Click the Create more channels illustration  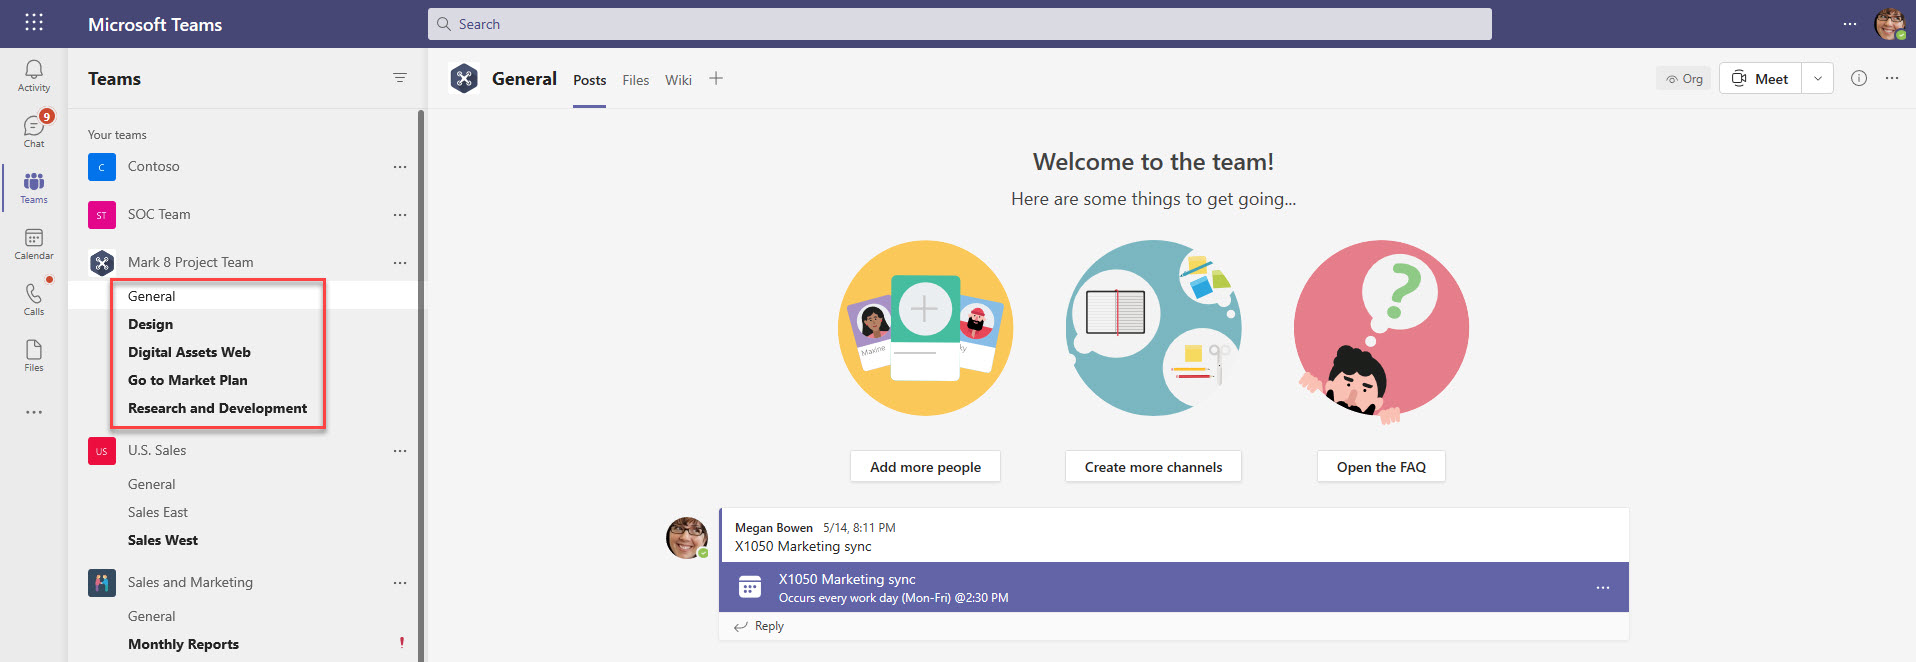tap(1153, 328)
